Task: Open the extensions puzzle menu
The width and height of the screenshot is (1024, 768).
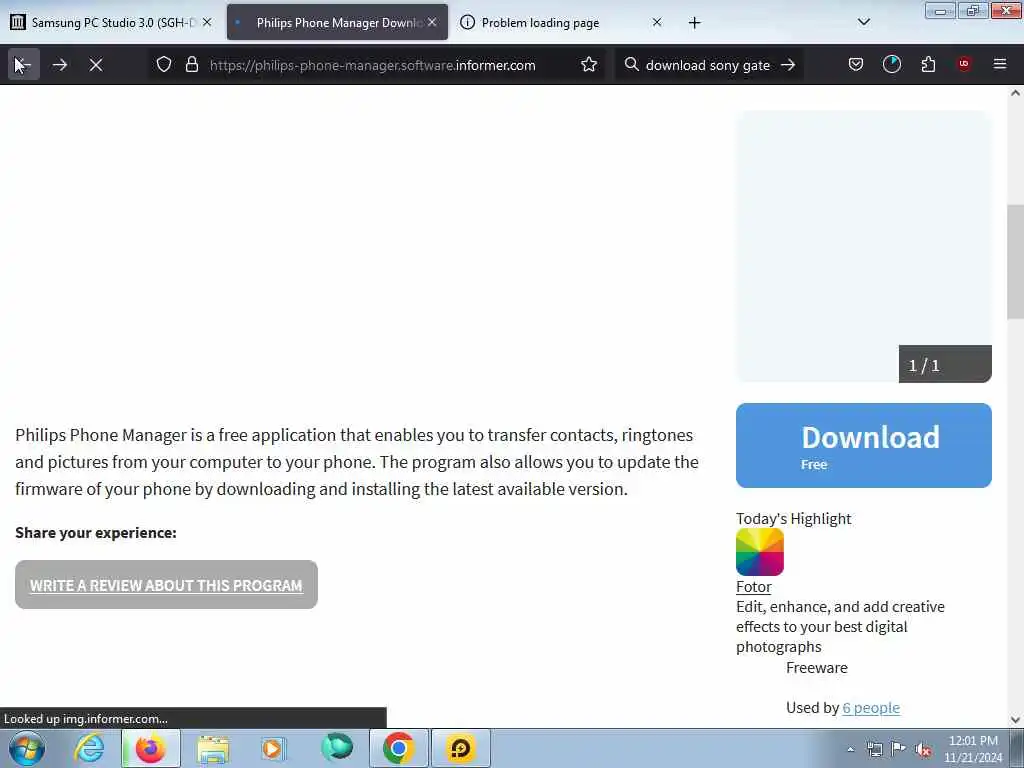Action: [928, 65]
